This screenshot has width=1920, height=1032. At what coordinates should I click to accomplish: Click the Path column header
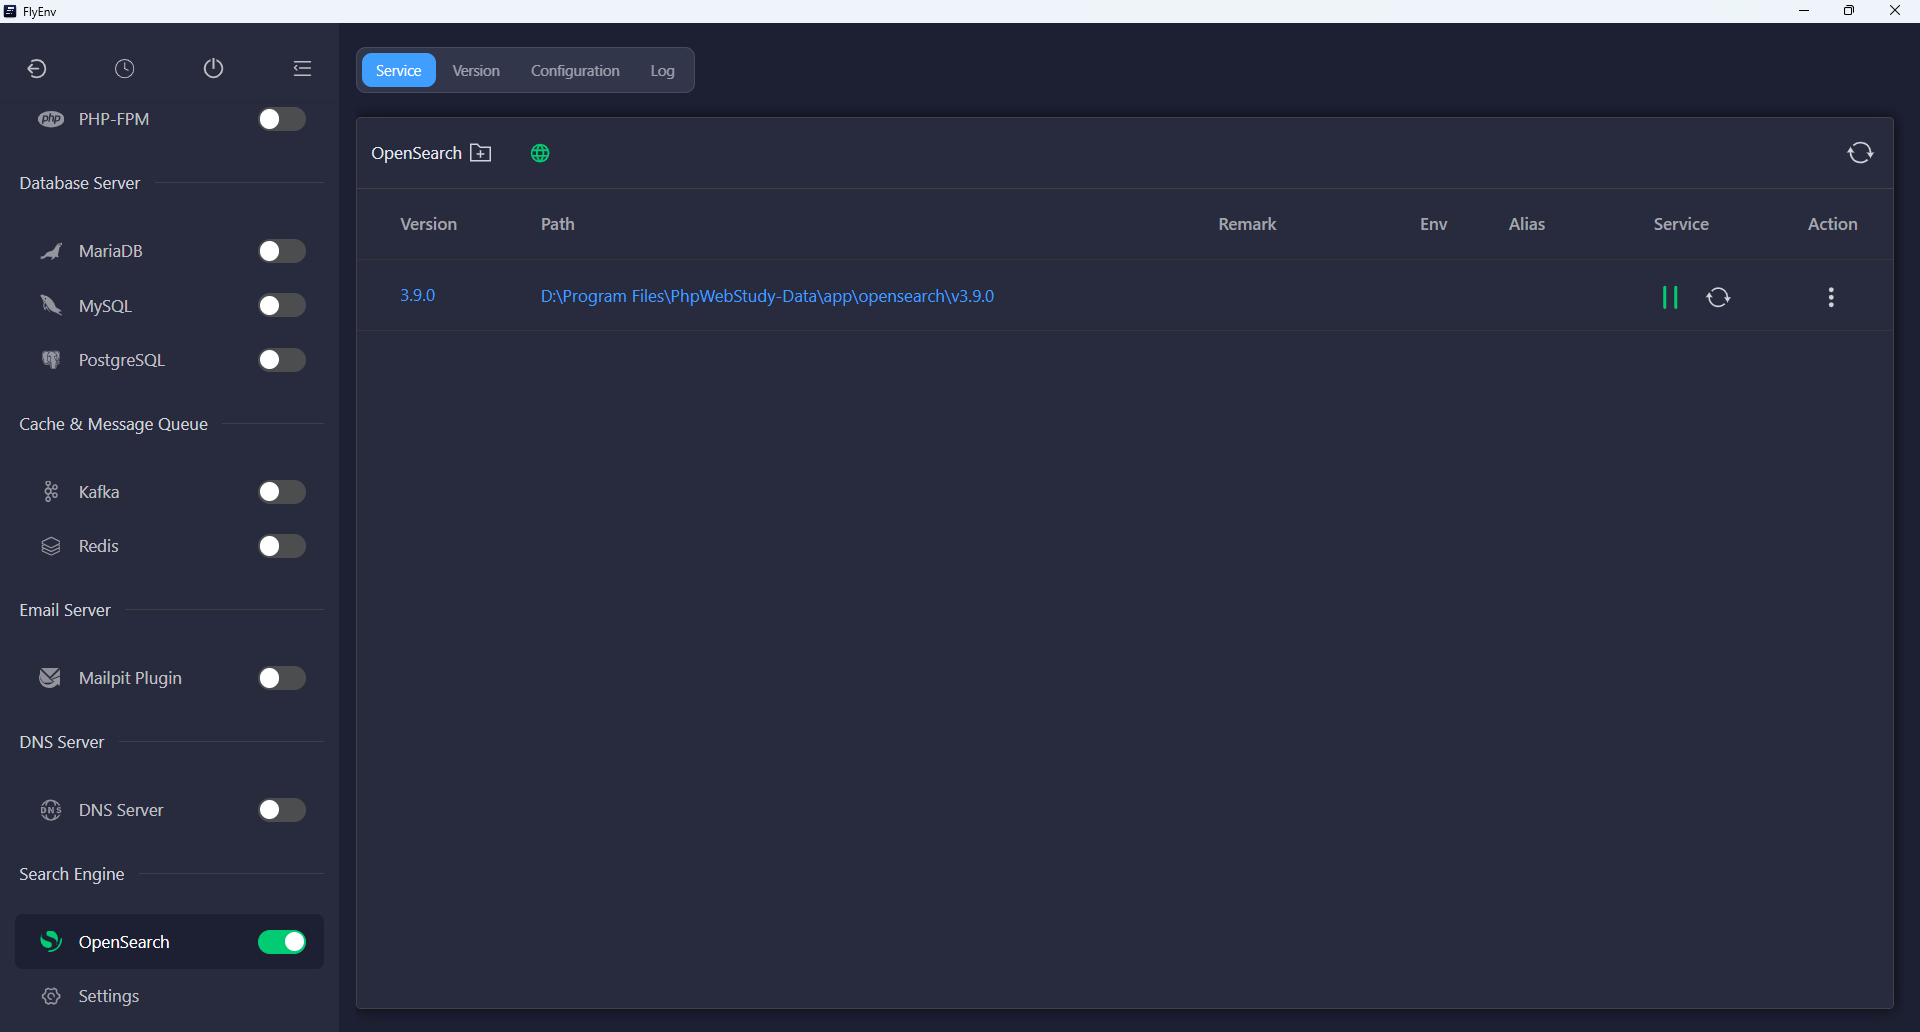click(558, 224)
